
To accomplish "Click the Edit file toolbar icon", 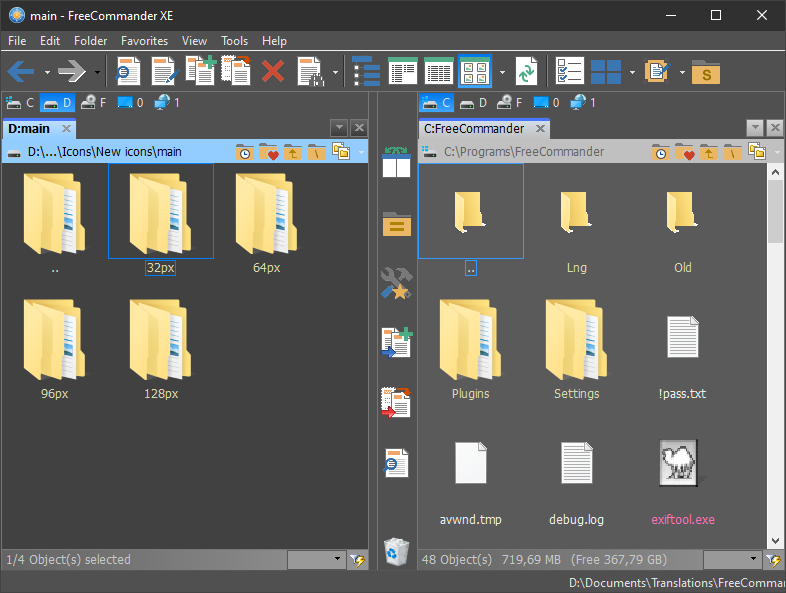I will point(164,72).
